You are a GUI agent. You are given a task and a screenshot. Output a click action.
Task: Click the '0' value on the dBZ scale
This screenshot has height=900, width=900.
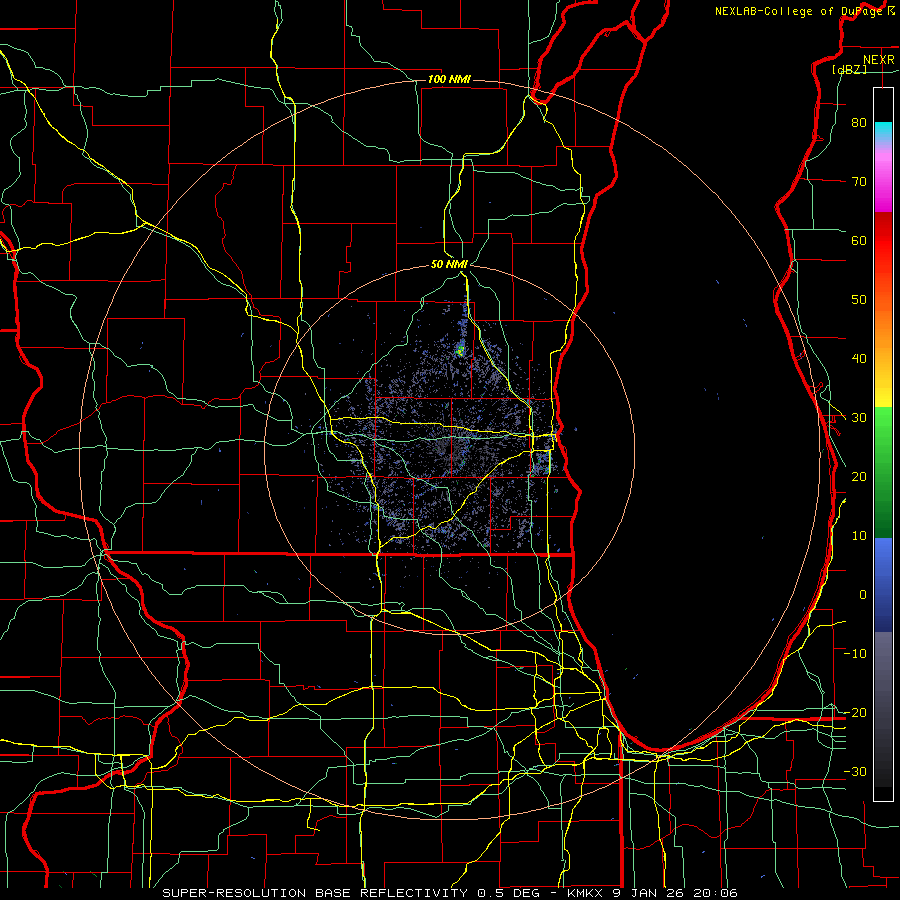click(x=863, y=595)
